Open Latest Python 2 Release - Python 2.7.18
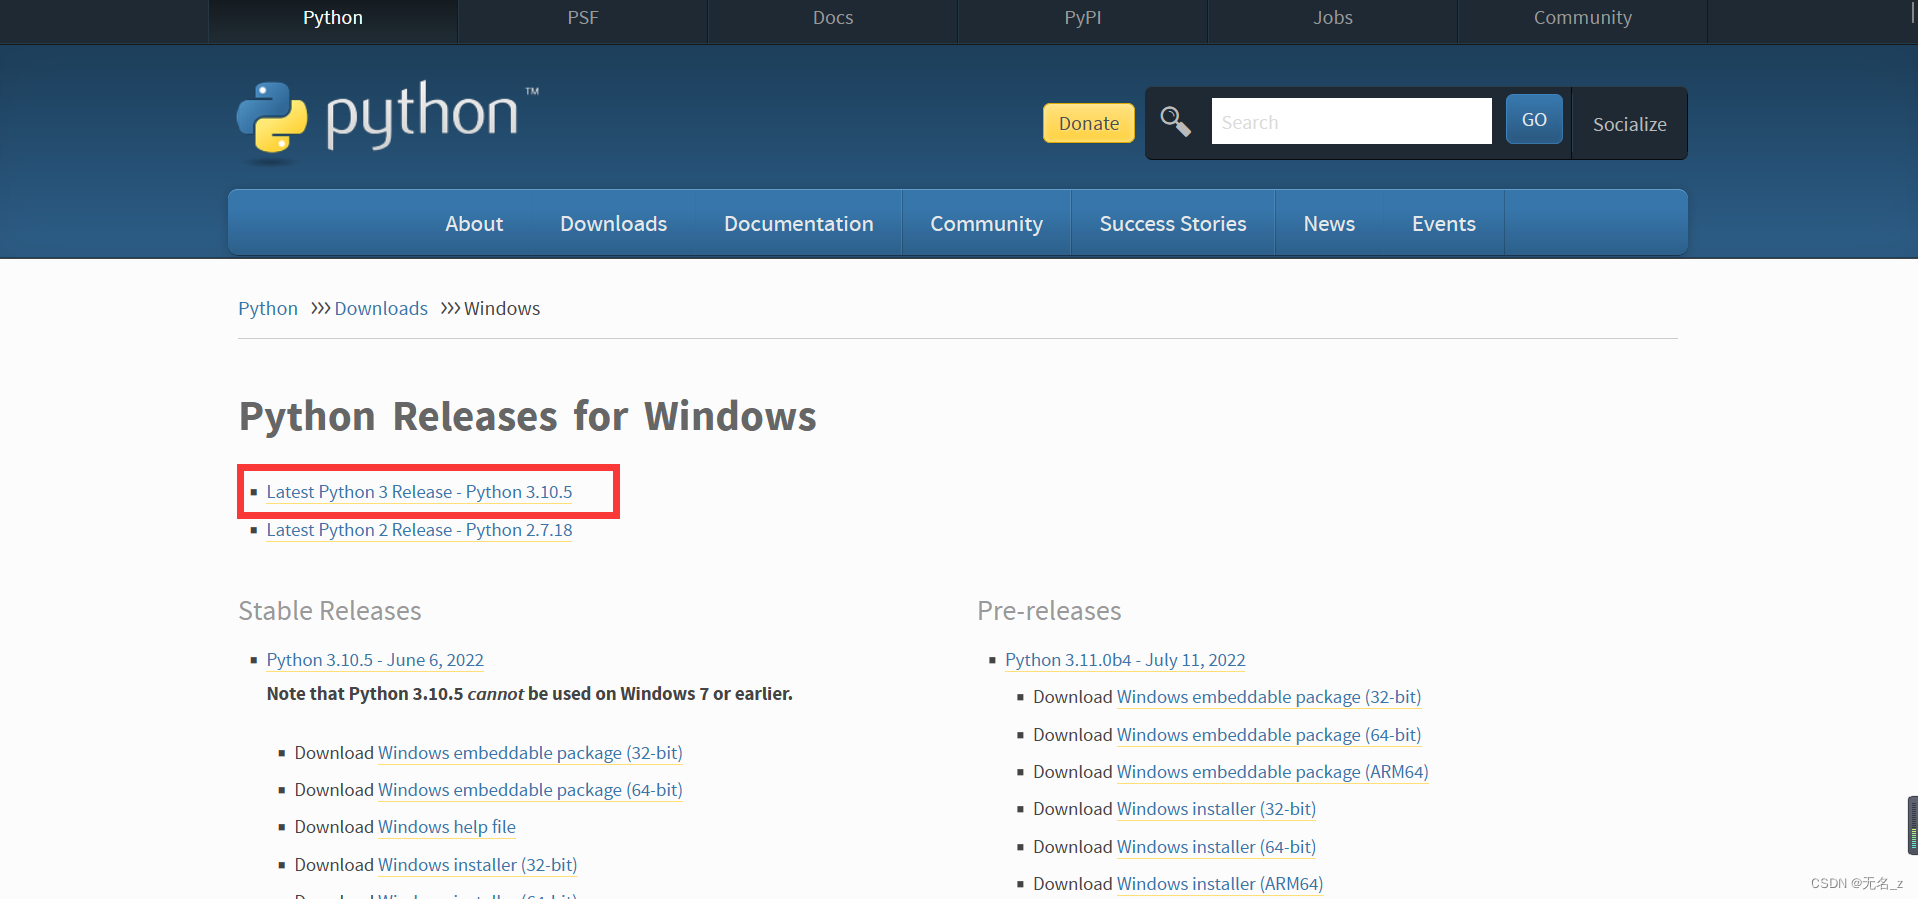Viewport: 1918px width, 899px height. point(419,530)
